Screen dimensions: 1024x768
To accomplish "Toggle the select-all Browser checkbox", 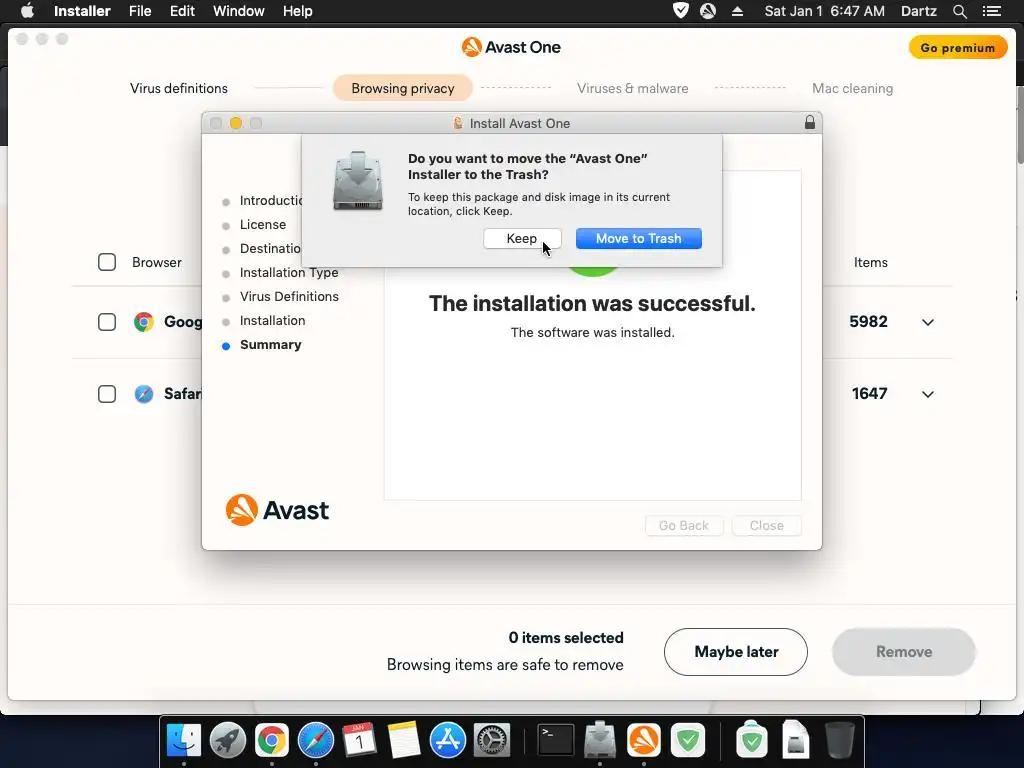I will pos(107,262).
